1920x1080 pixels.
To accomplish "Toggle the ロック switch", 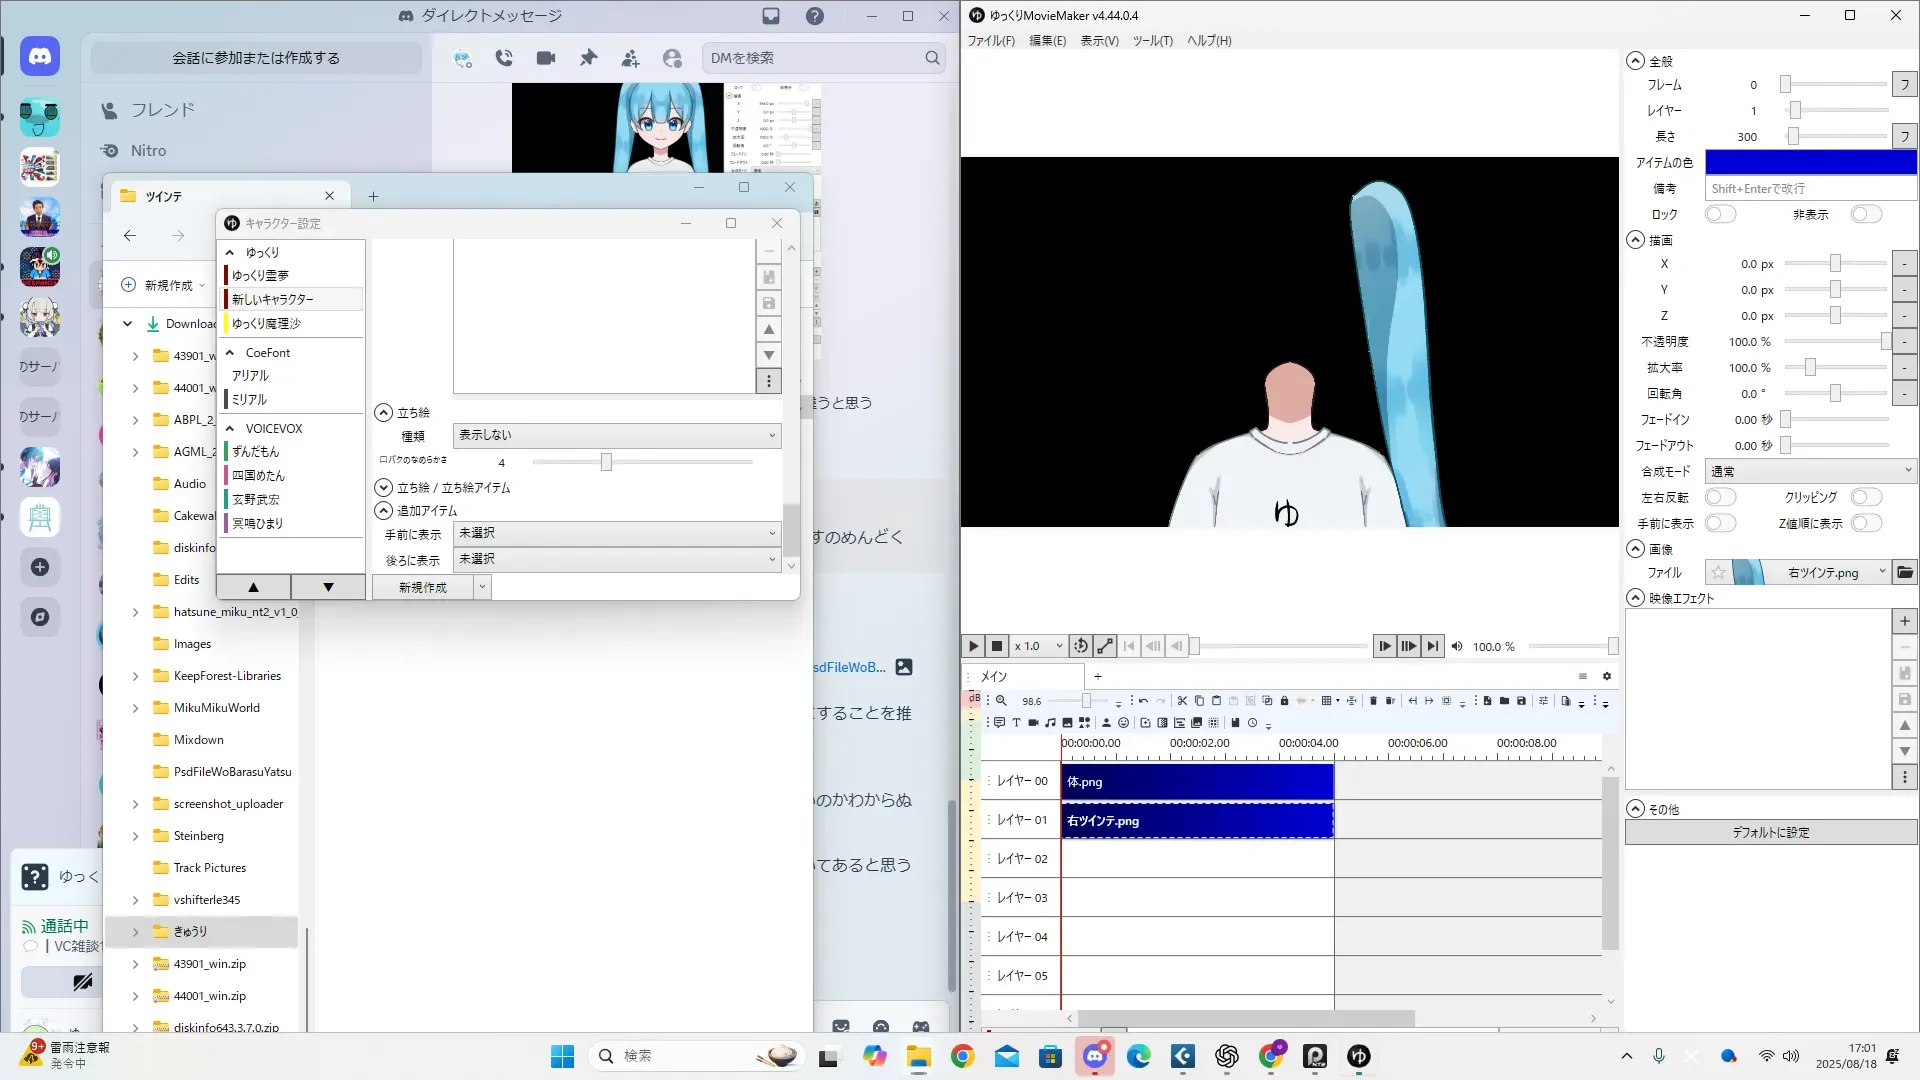I will 1720,214.
